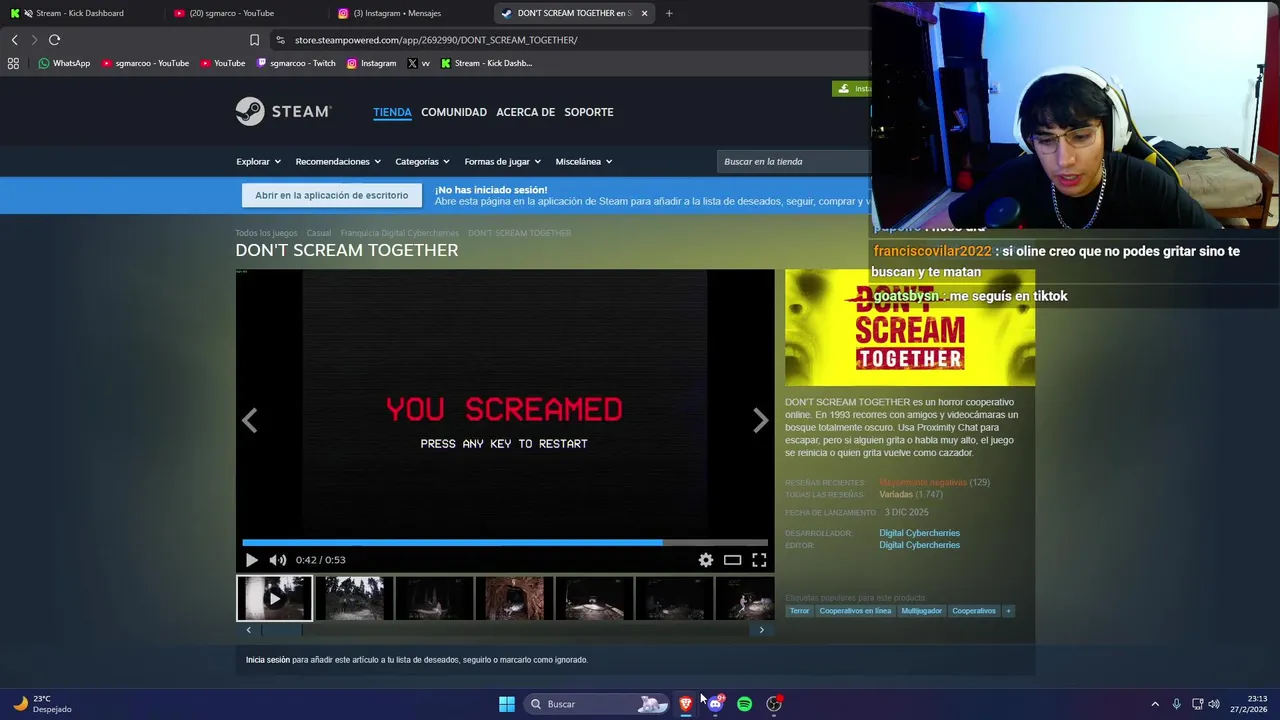Go to previous media with left arrow

(250, 420)
